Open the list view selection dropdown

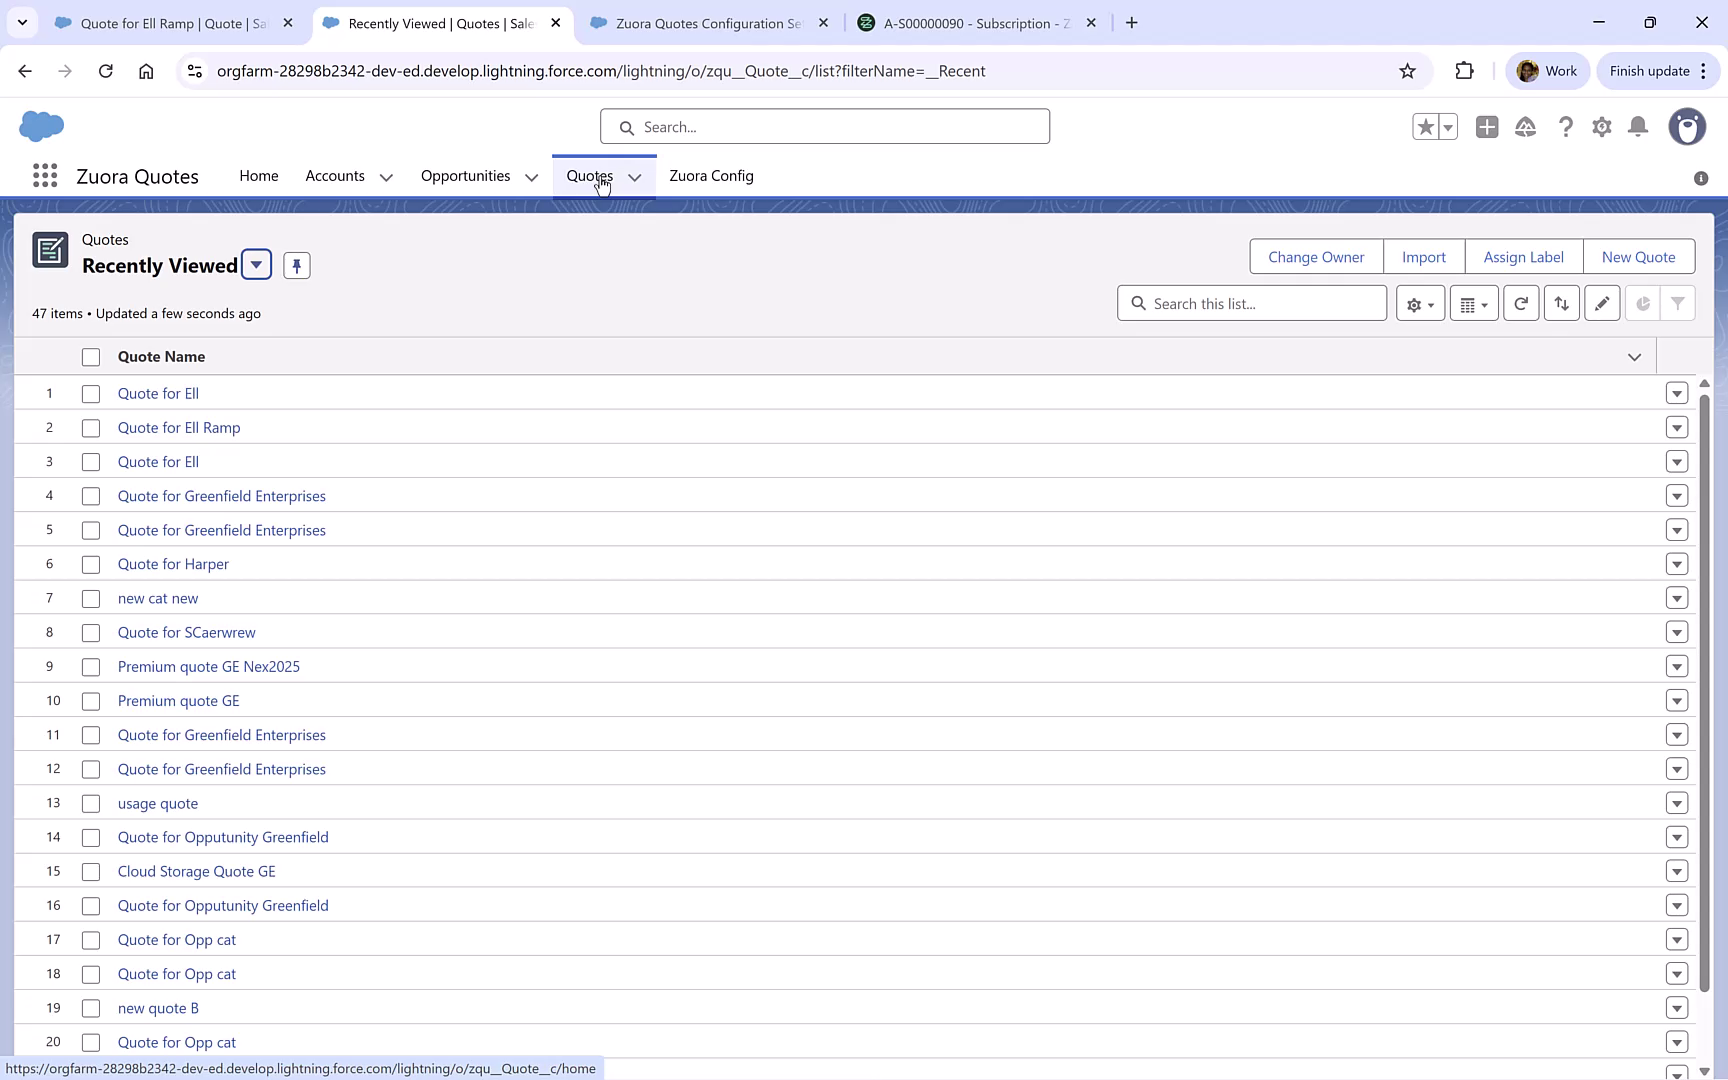pyautogui.click(x=256, y=265)
